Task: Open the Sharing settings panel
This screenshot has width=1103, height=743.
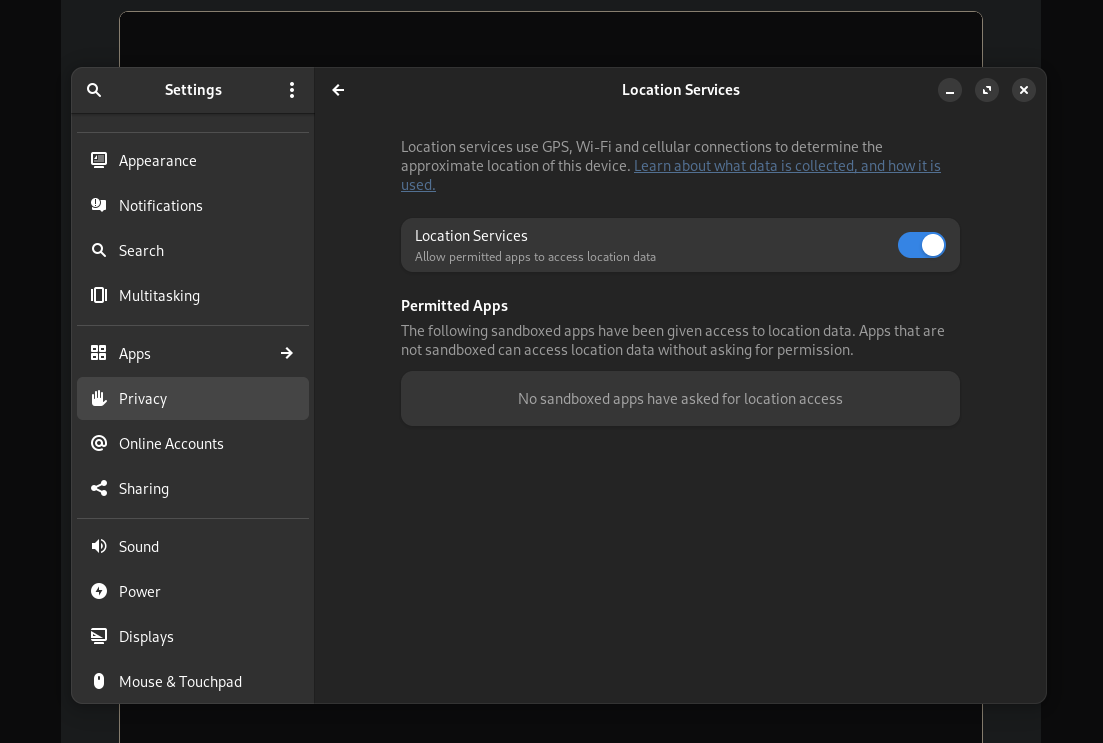Action: (x=193, y=488)
